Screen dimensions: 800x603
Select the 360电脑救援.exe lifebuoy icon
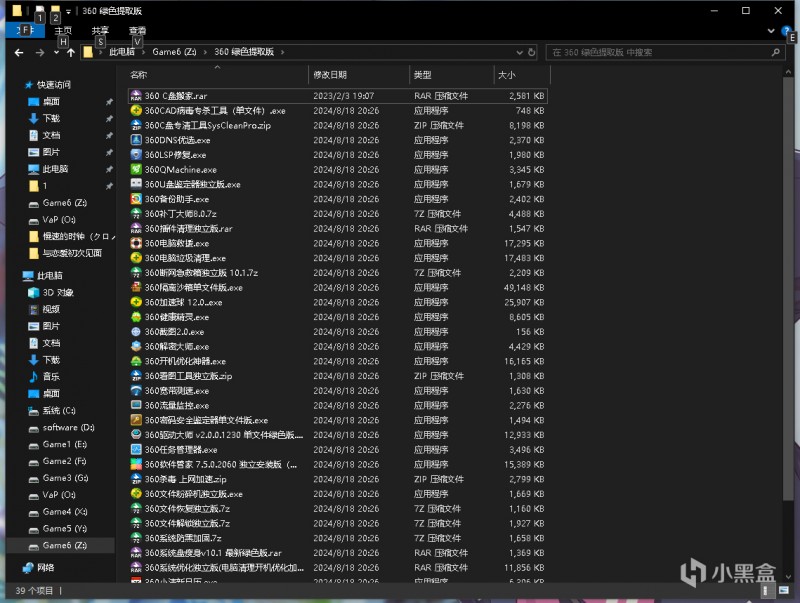[x=136, y=243]
